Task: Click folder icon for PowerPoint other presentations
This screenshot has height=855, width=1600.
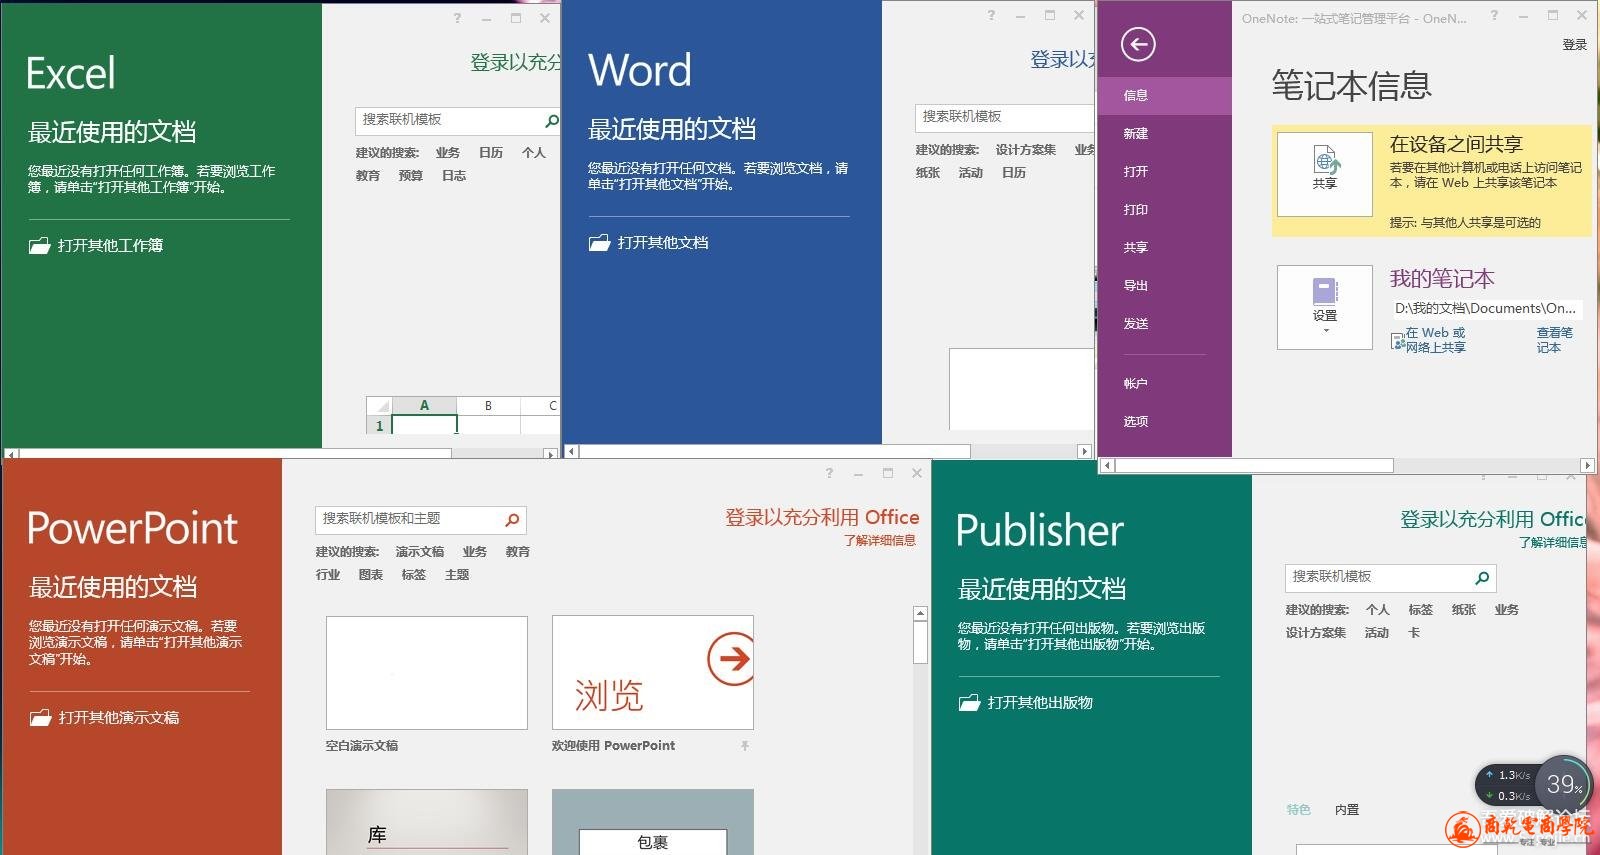Action: (40, 717)
